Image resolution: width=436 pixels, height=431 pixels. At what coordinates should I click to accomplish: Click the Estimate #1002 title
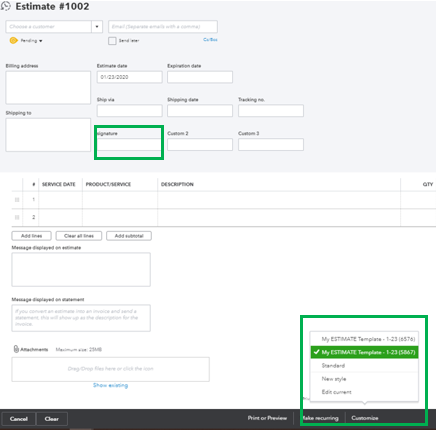point(52,6)
